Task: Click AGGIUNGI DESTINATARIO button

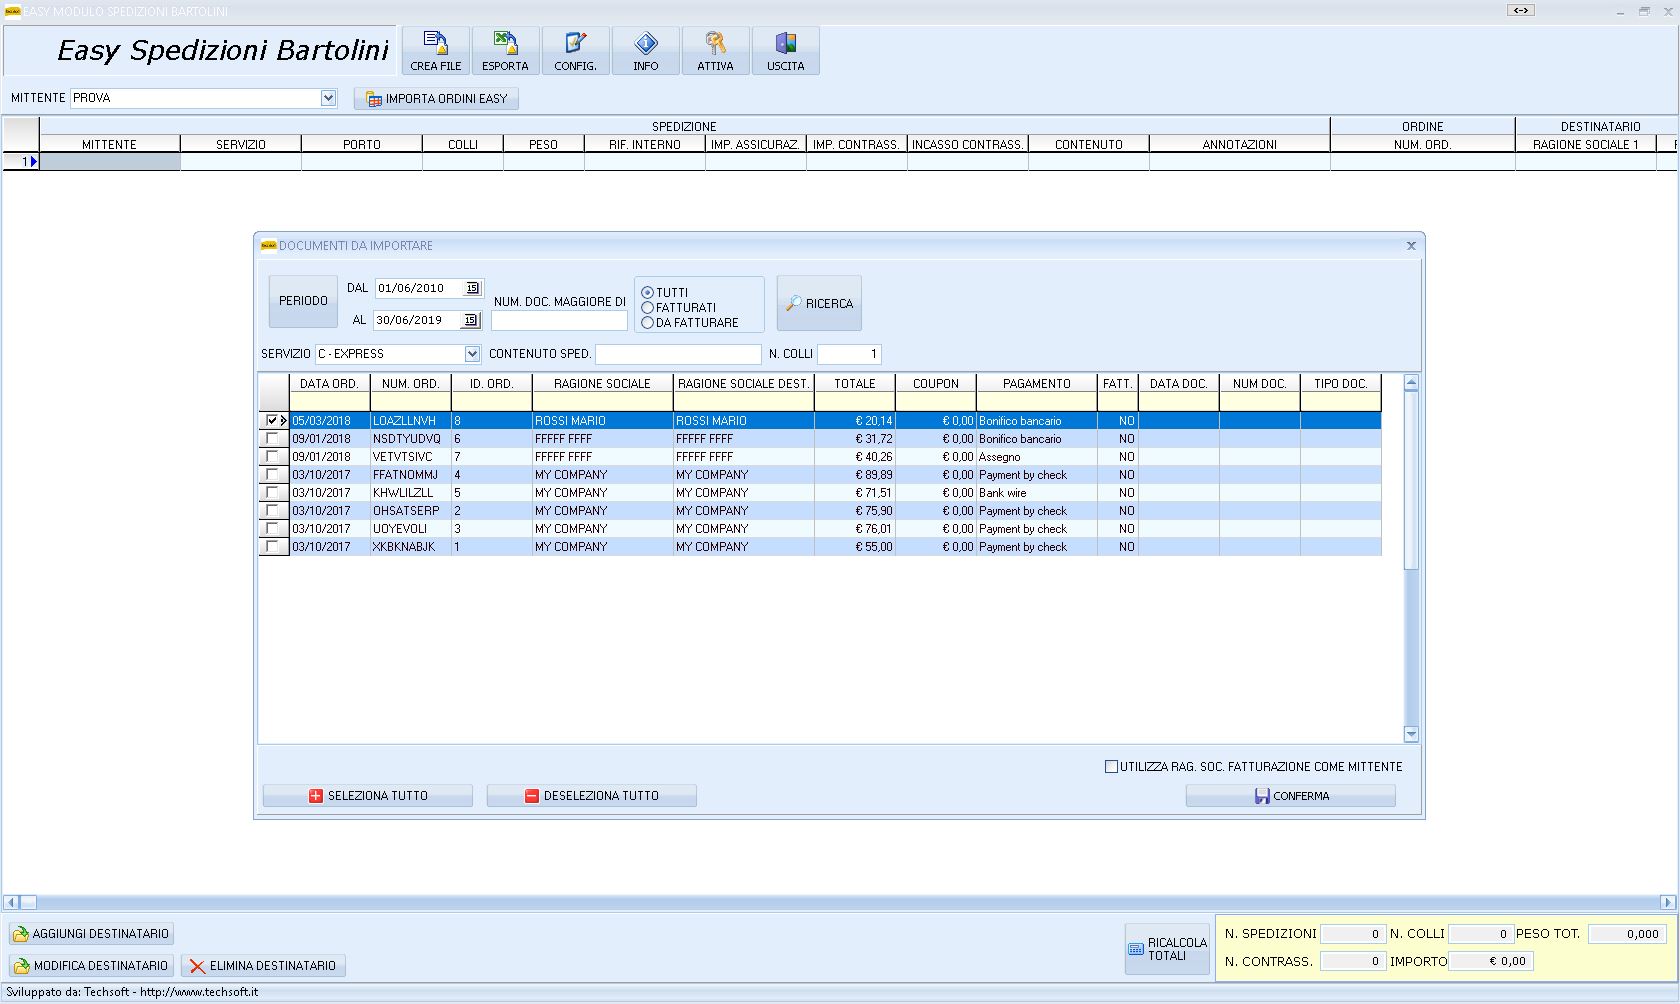Action: [x=91, y=934]
